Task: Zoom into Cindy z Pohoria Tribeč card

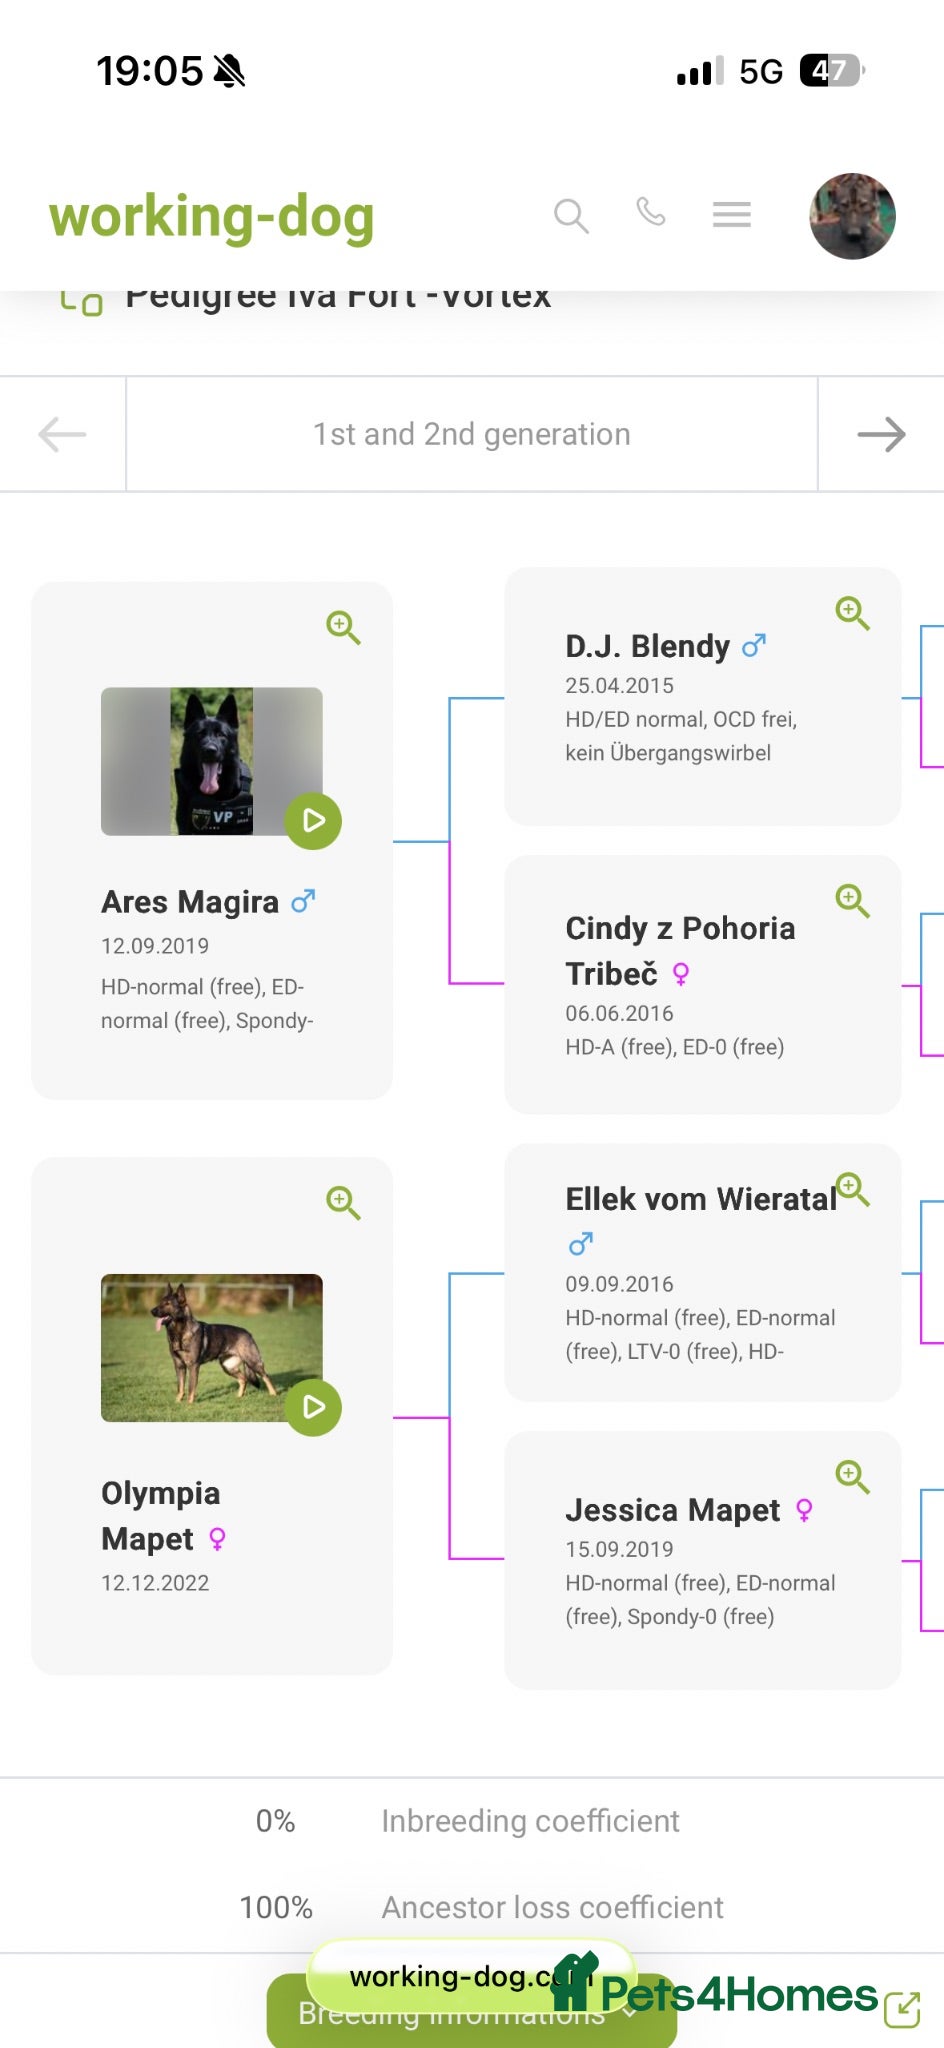Action: pos(852,900)
